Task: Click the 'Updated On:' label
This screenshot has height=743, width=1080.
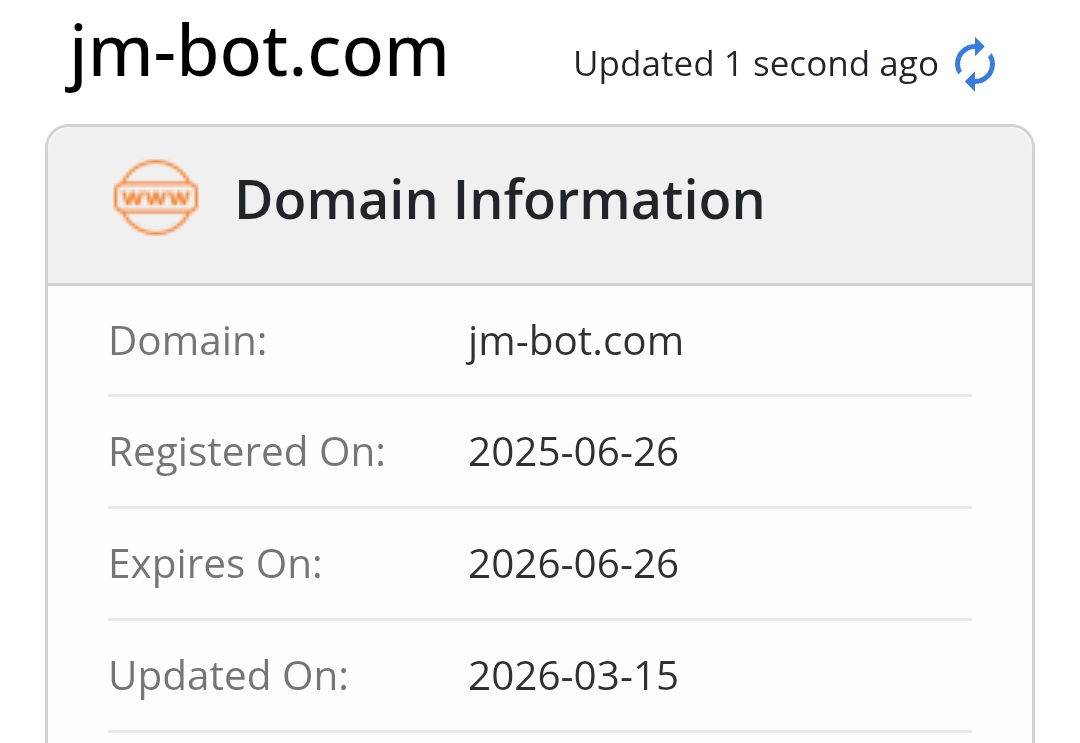Action: [228, 676]
